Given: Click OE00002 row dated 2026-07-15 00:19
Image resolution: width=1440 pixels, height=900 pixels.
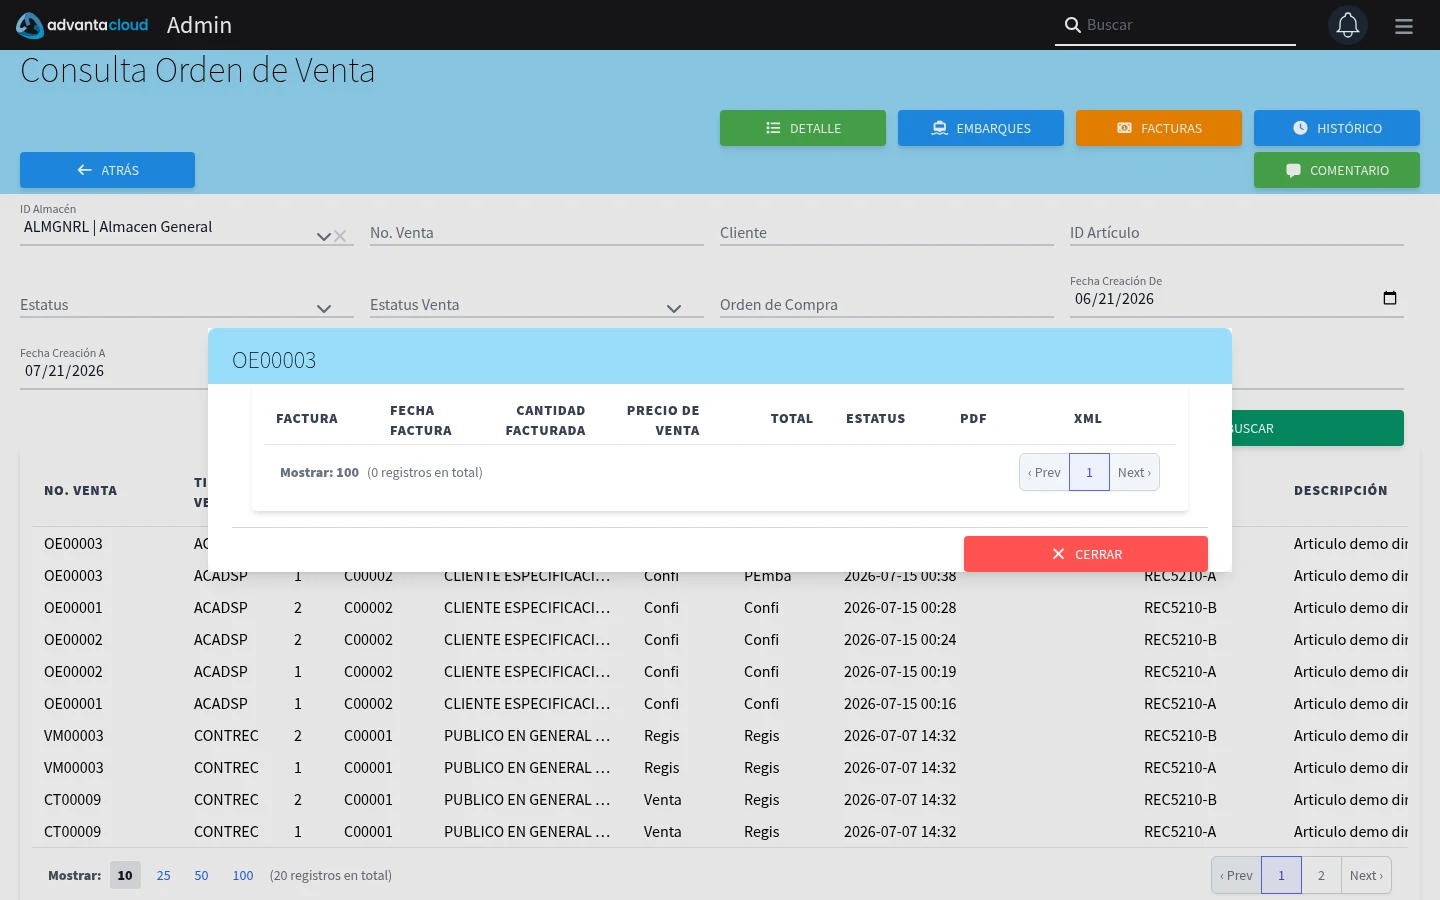Looking at the screenshot, I should 720,672.
